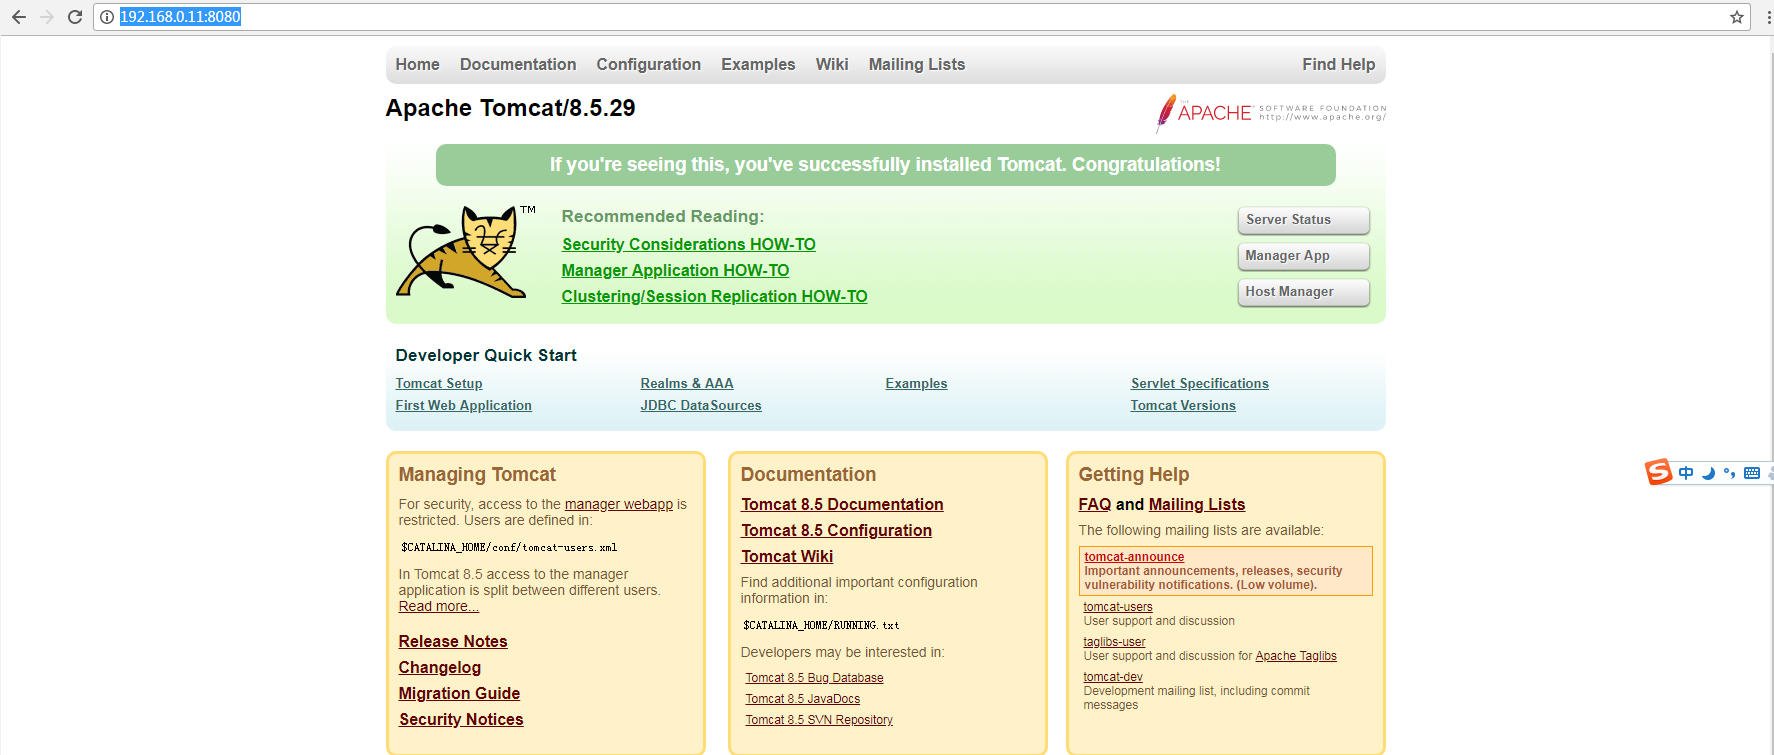Image resolution: width=1774 pixels, height=755 pixels.
Task: Click the Apache Software Foundation logo
Action: (x=1271, y=113)
